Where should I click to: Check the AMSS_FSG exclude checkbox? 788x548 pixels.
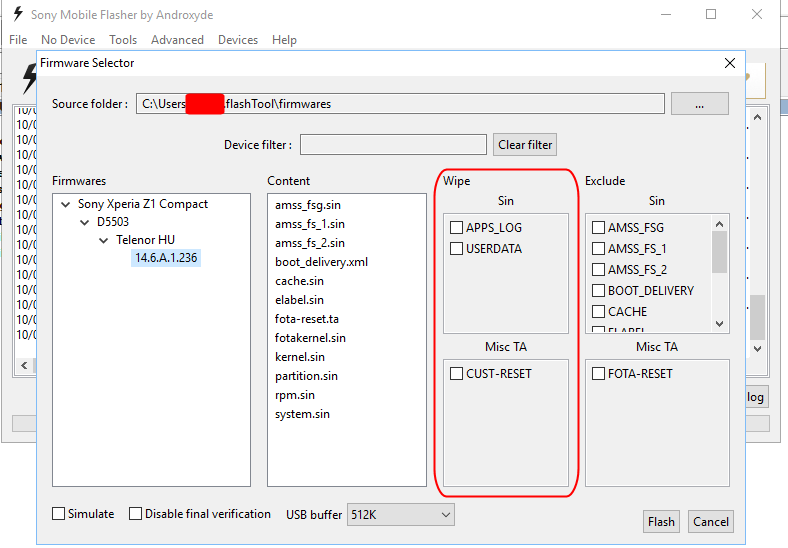pyautogui.click(x=598, y=228)
